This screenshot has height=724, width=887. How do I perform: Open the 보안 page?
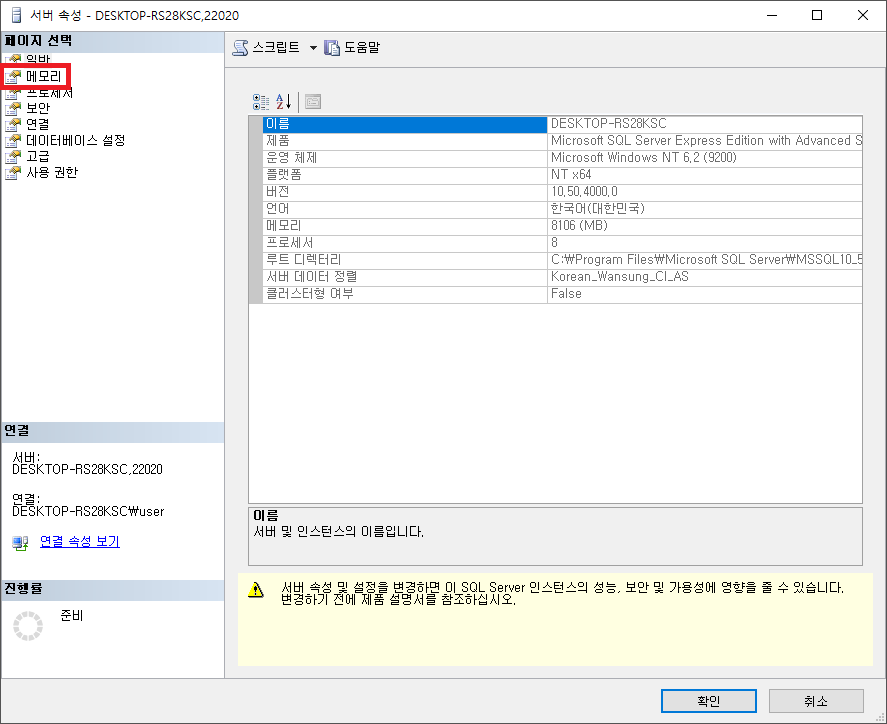[x=38, y=108]
